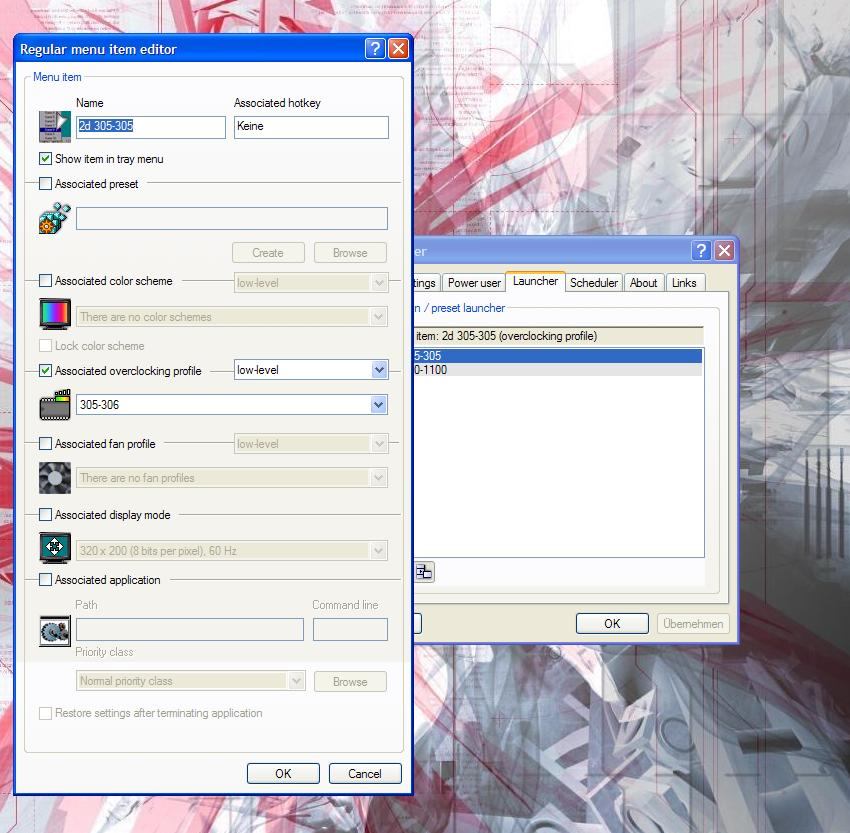850x833 pixels.
Task: Uncheck Show item in tray menu
Action: 46,159
